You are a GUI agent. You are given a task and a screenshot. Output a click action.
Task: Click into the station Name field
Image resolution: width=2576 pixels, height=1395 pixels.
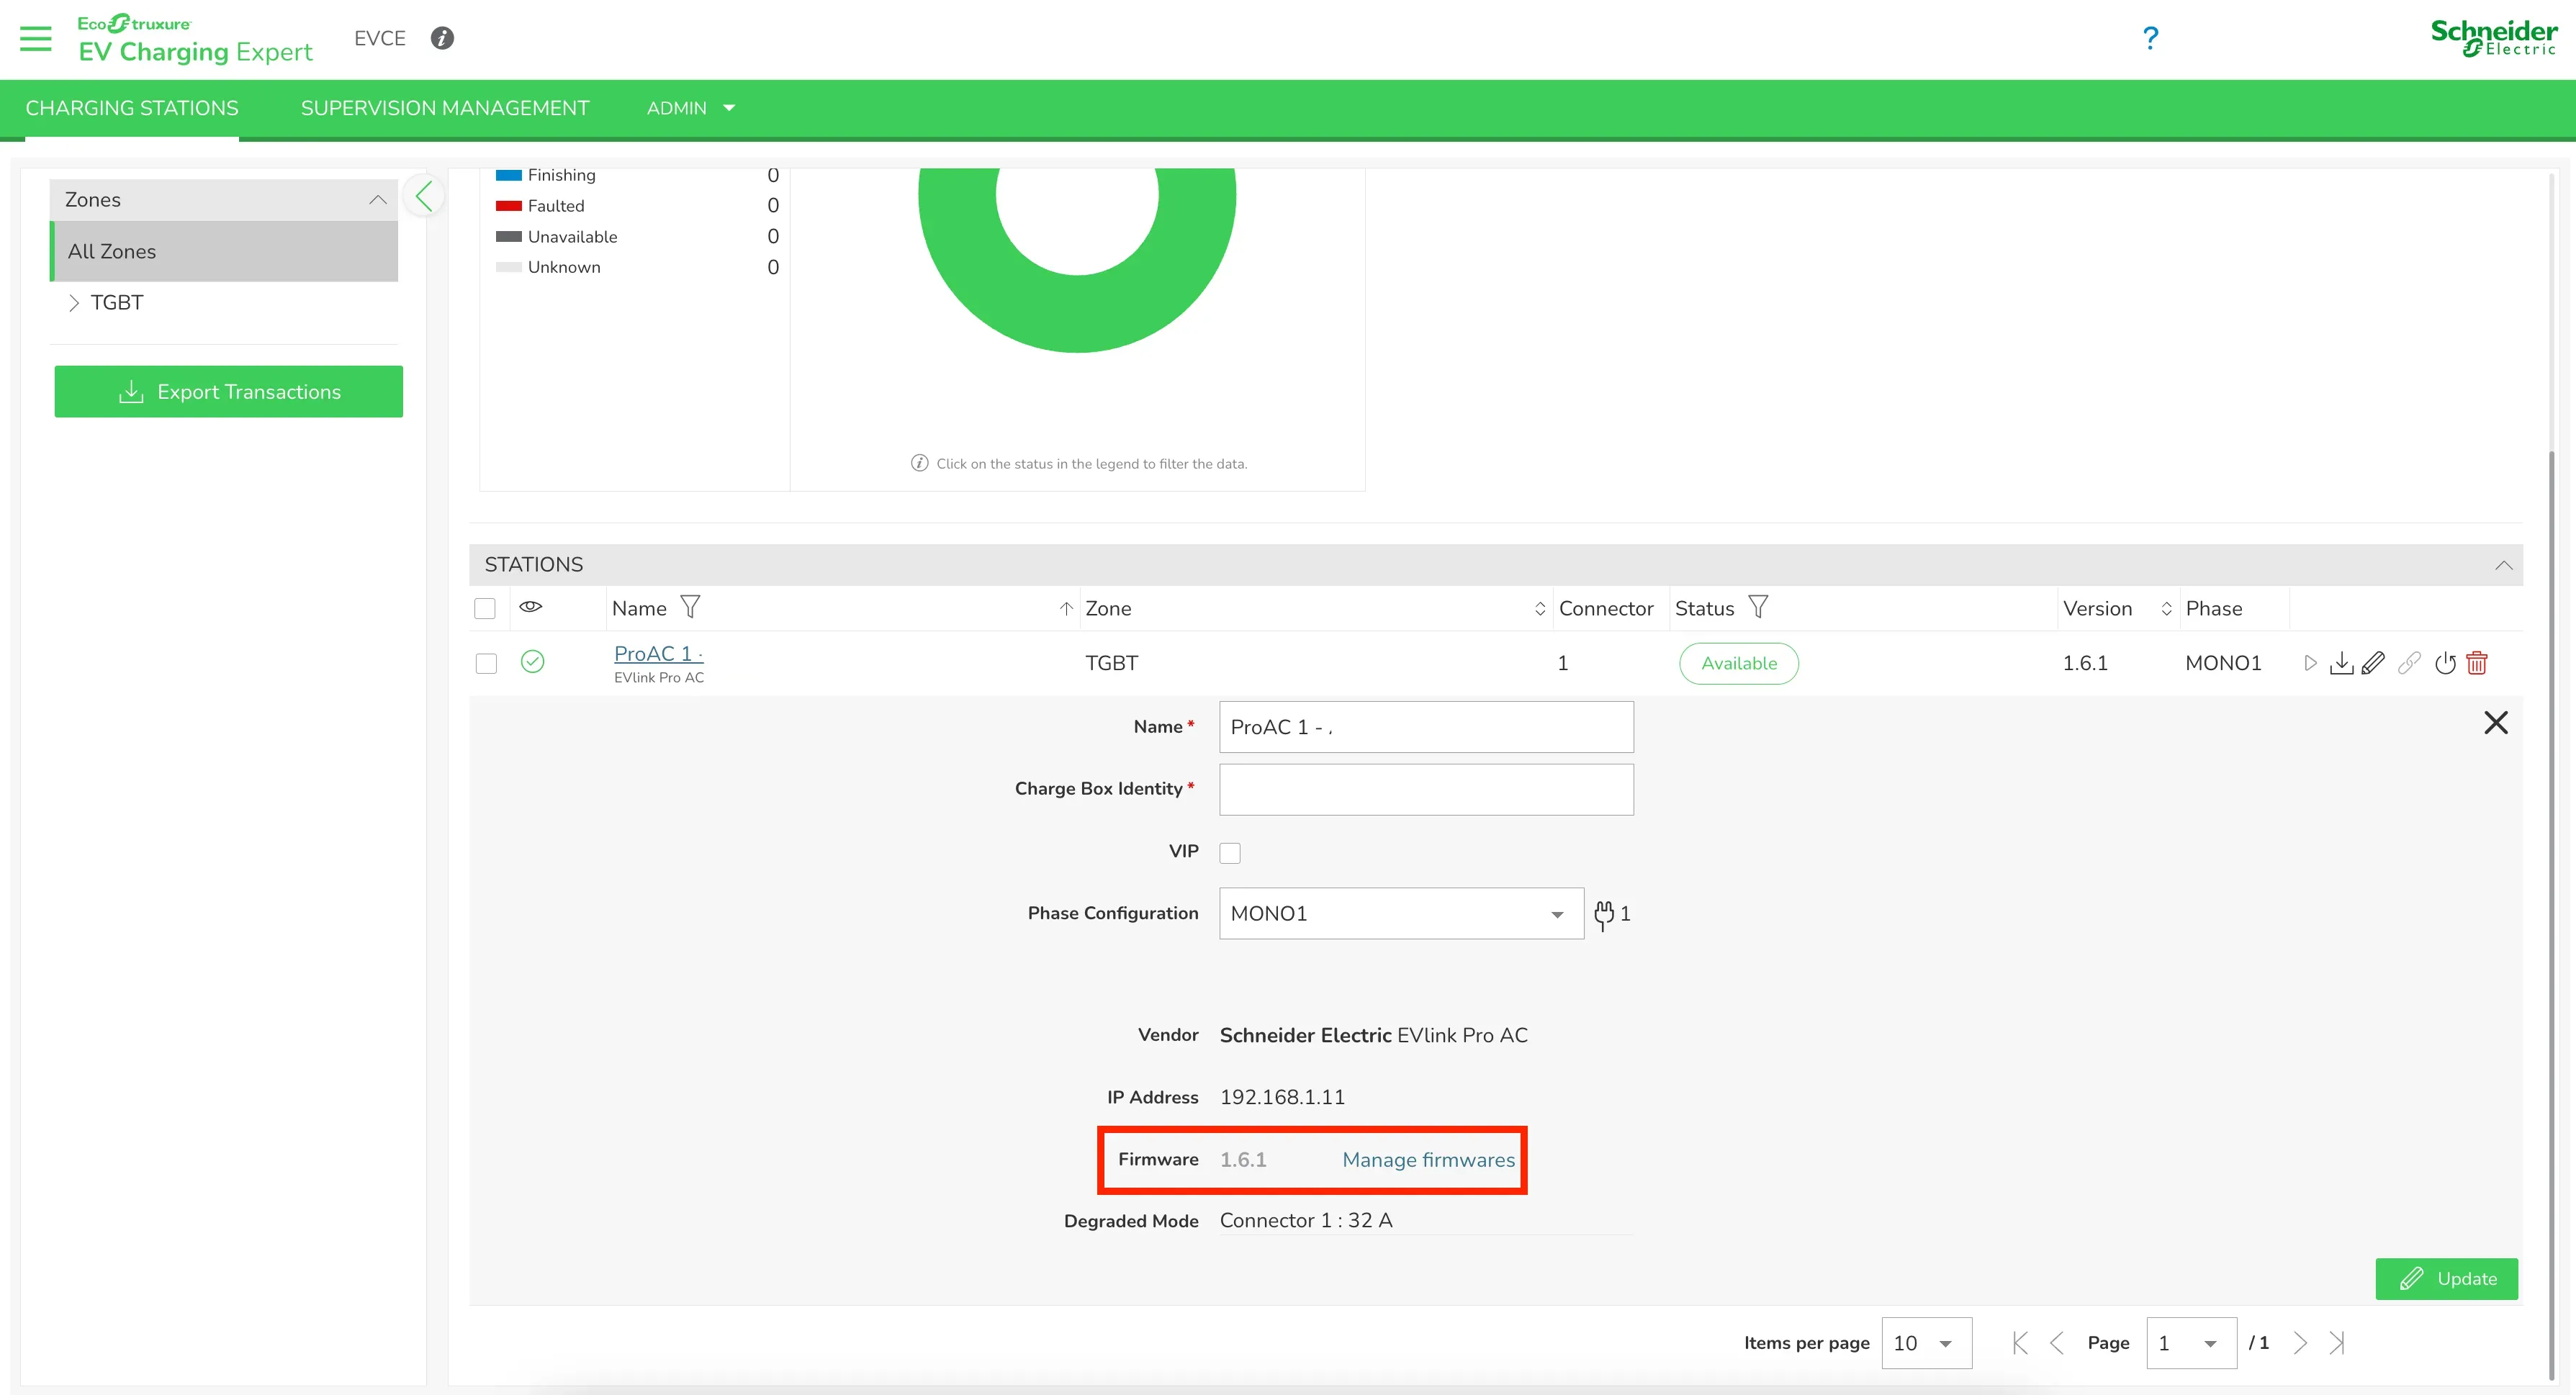point(1426,727)
